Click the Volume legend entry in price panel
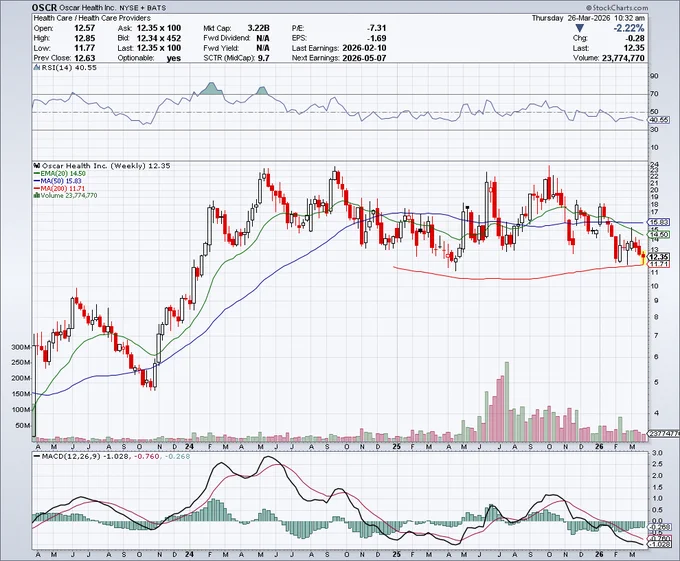The image size is (680, 561). [x=65, y=196]
